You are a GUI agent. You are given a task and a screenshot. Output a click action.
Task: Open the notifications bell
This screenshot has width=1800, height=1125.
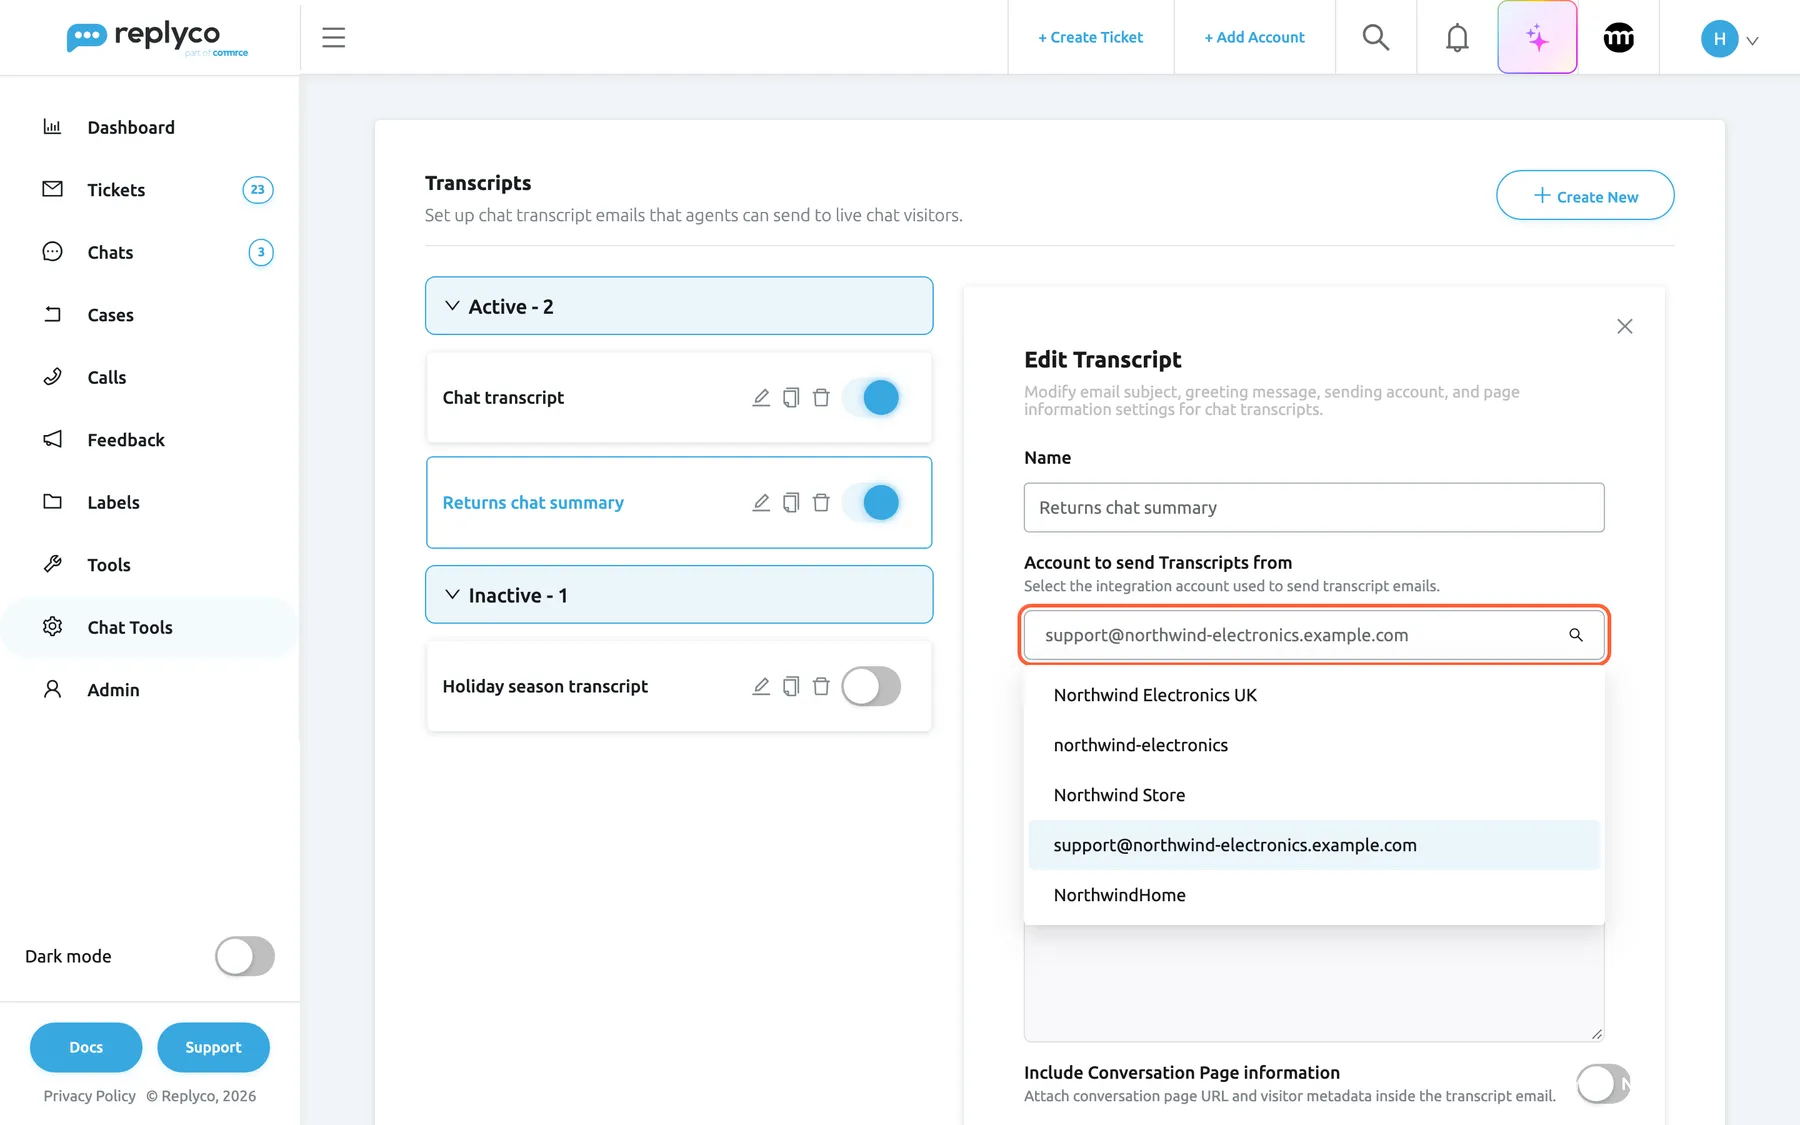click(x=1457, y=38)
